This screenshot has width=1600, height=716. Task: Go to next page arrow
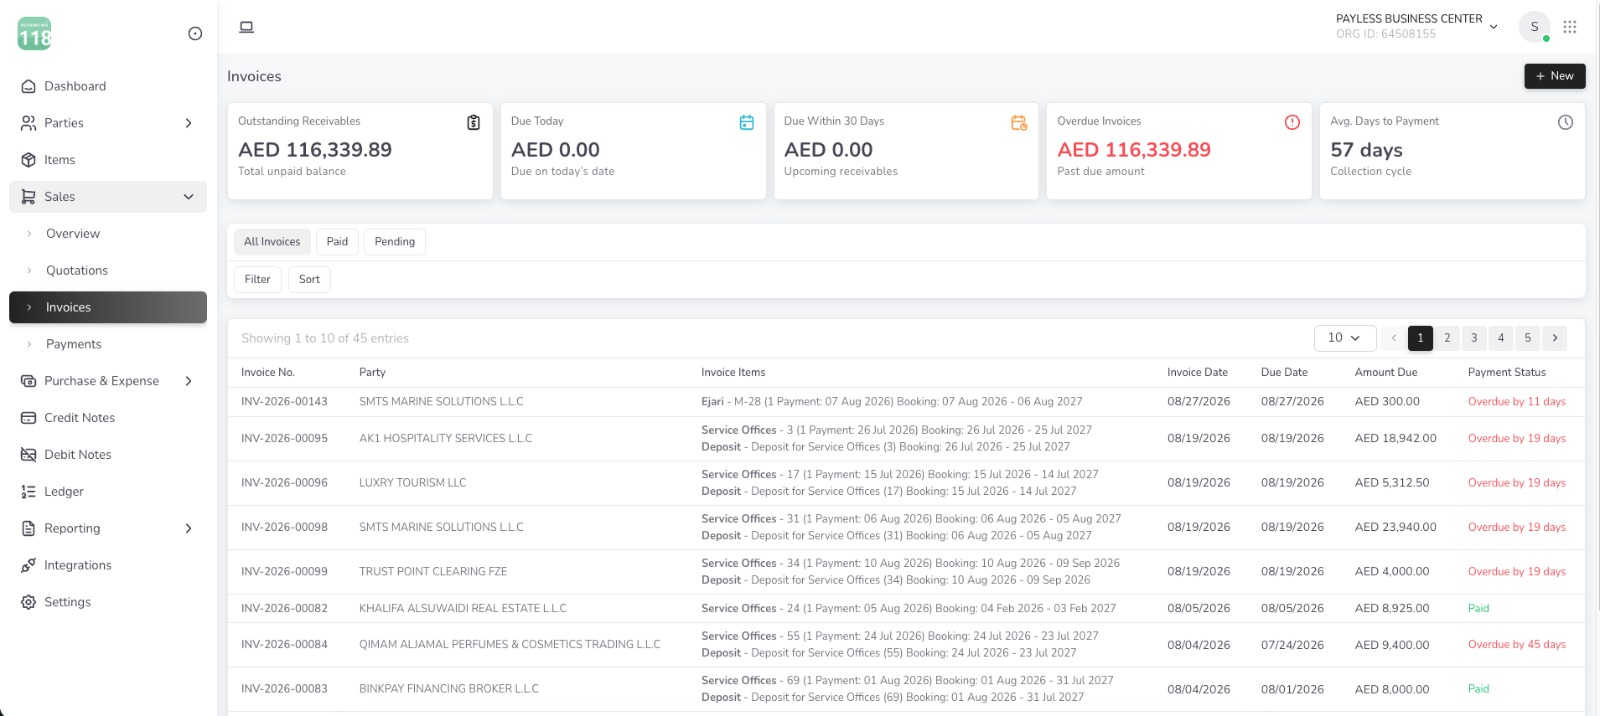pos(1554,338)
